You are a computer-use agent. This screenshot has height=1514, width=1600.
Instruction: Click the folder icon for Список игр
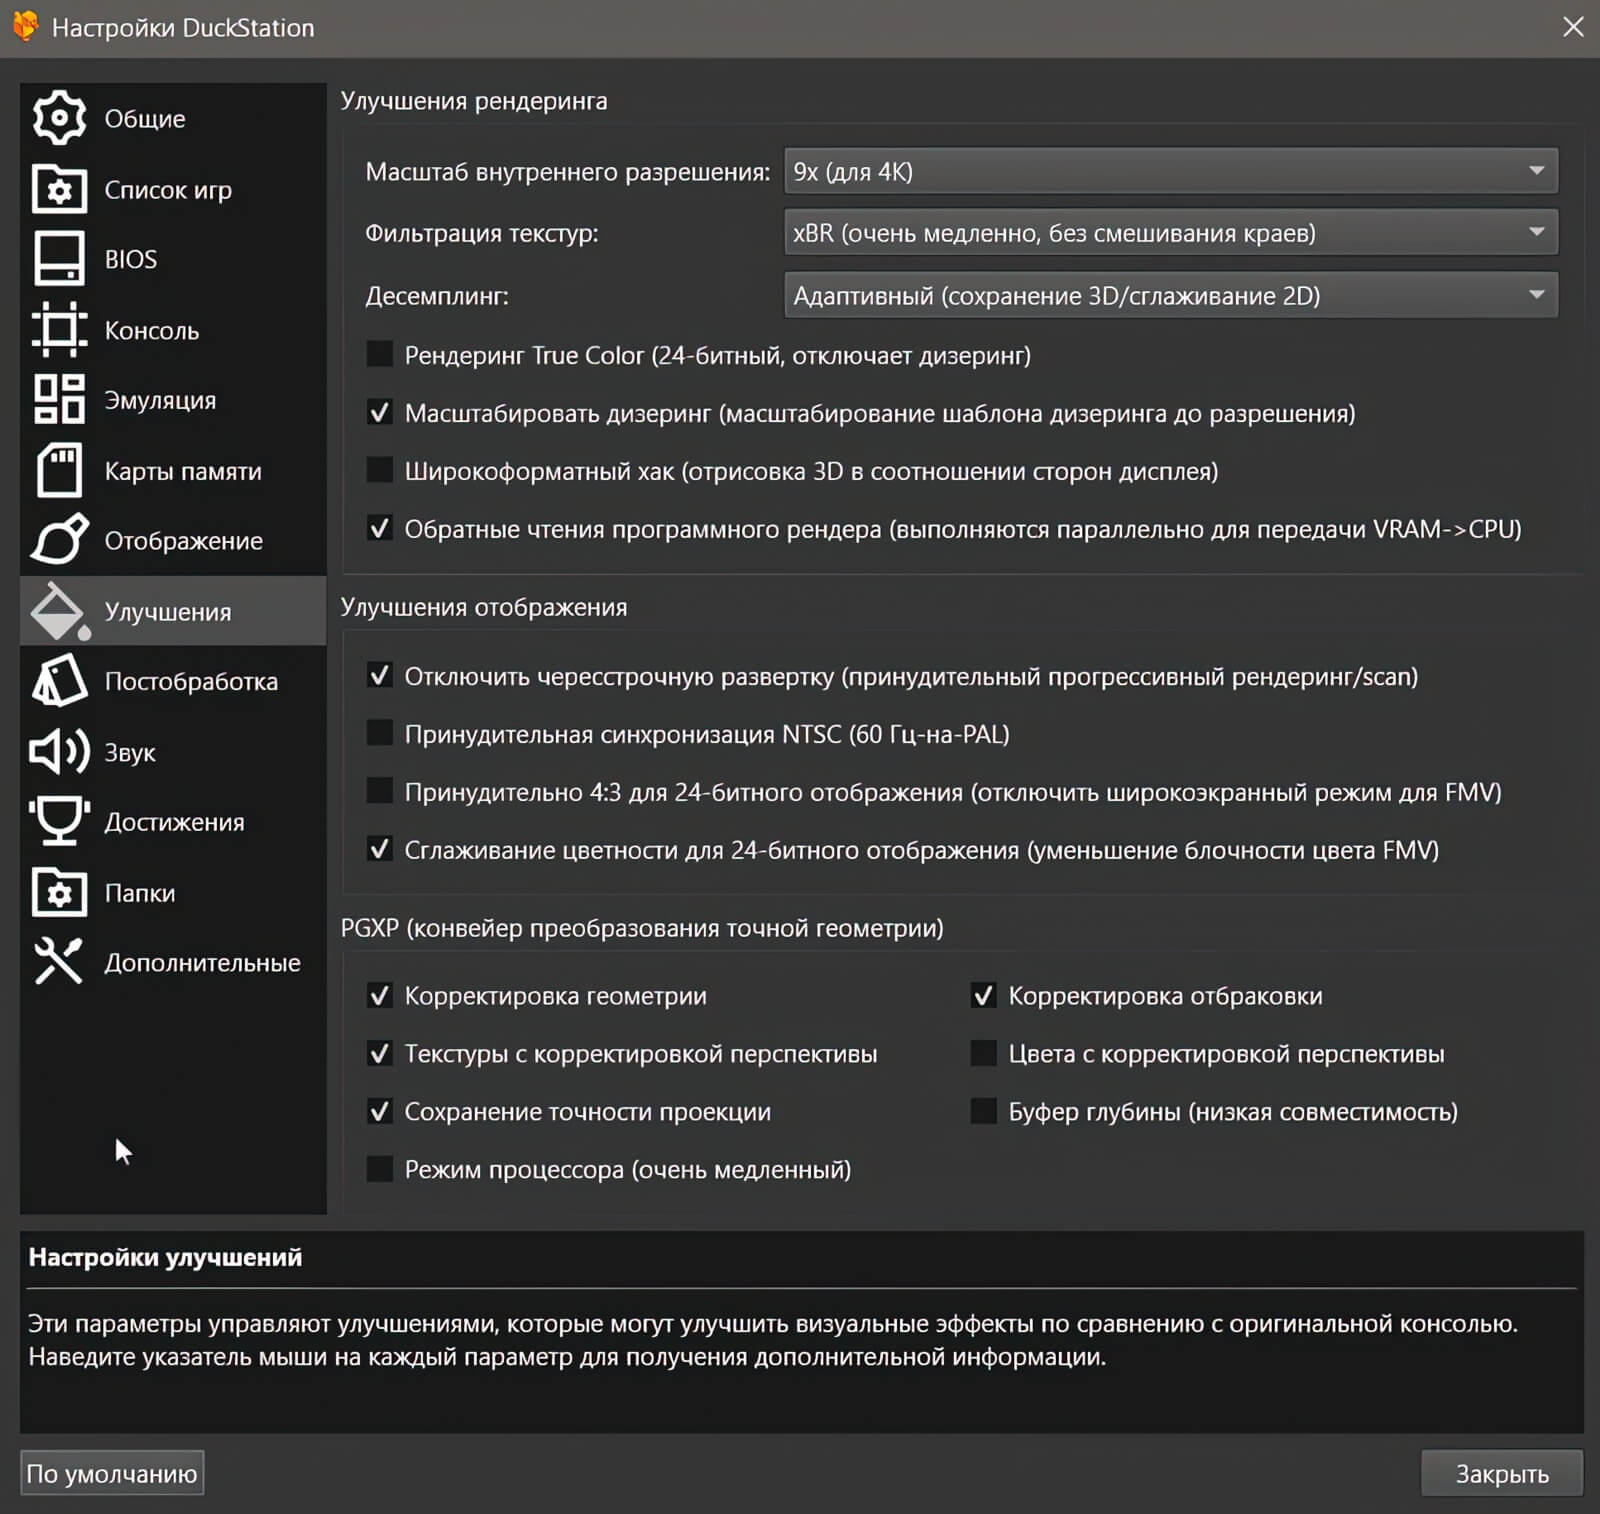[59, 189]
